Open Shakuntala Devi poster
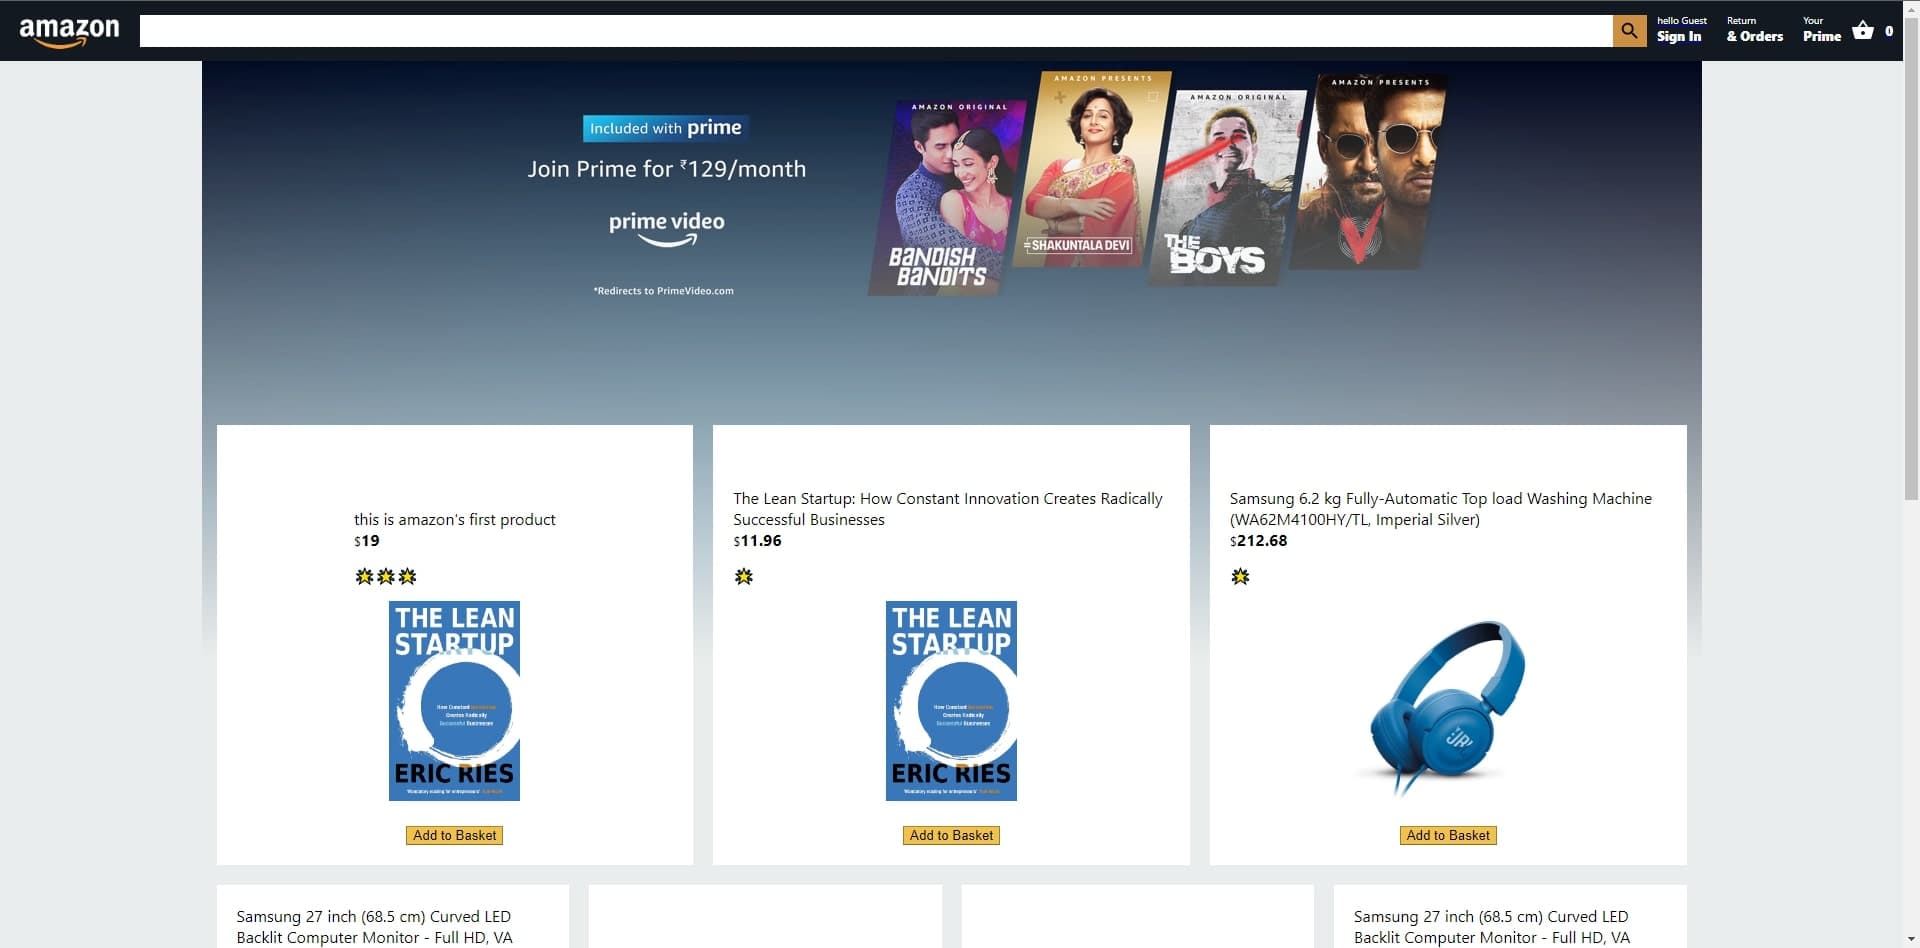The height and width of the screenshot is (948, 1920). click(x=1090, y=169)
